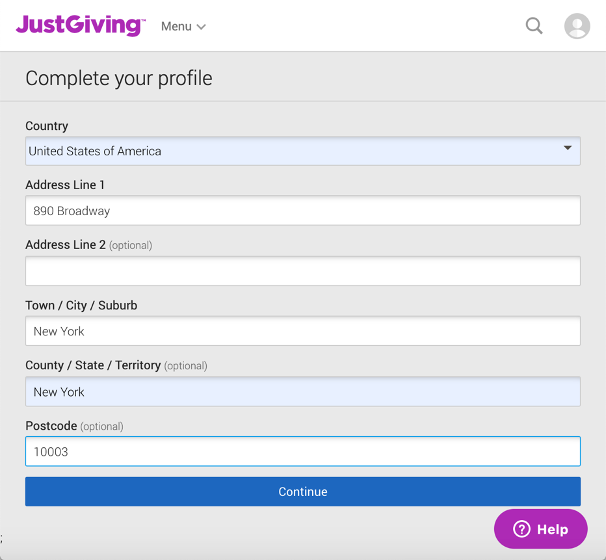This screenshot has height=560, width=606.
Task: Open the Country dropdown arrow
Action: tap(567, 148)
